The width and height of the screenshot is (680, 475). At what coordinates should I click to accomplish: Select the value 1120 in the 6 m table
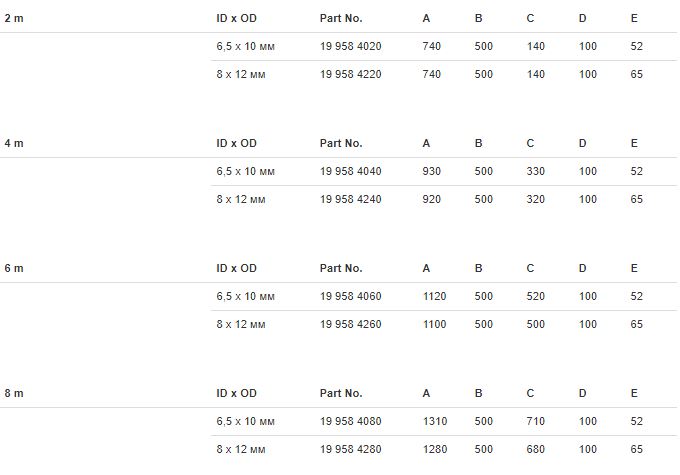pyautogui.click(x=435, y=297)
